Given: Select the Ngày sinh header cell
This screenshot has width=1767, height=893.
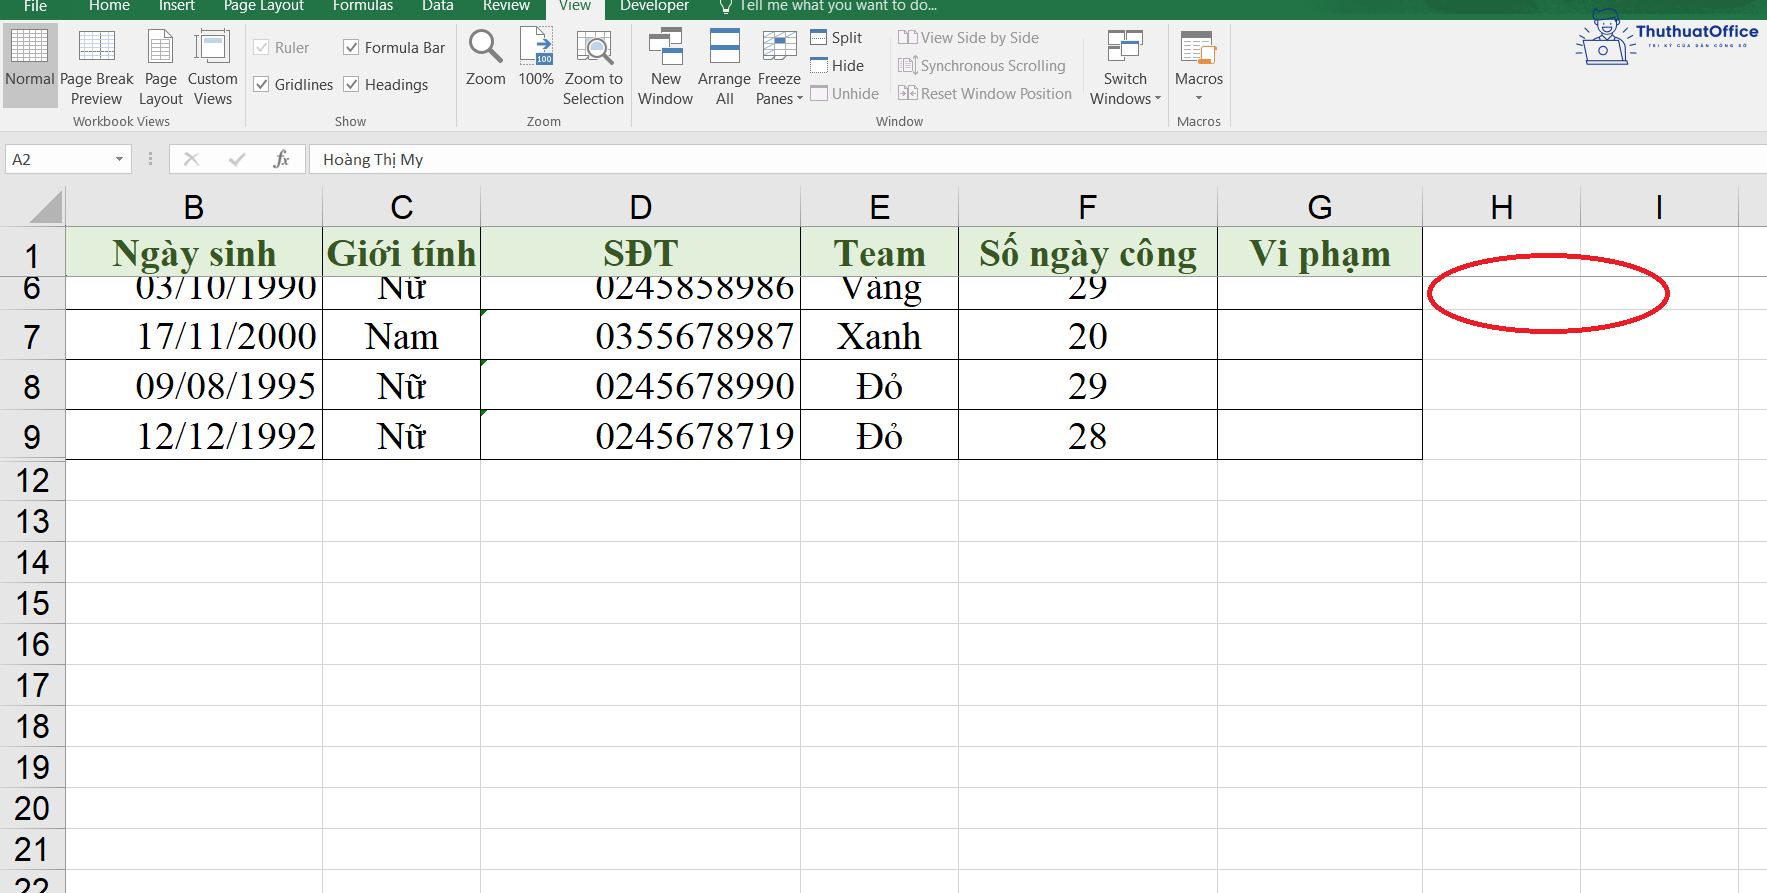Looking at the screenshot, I should [x=194, y=252].
